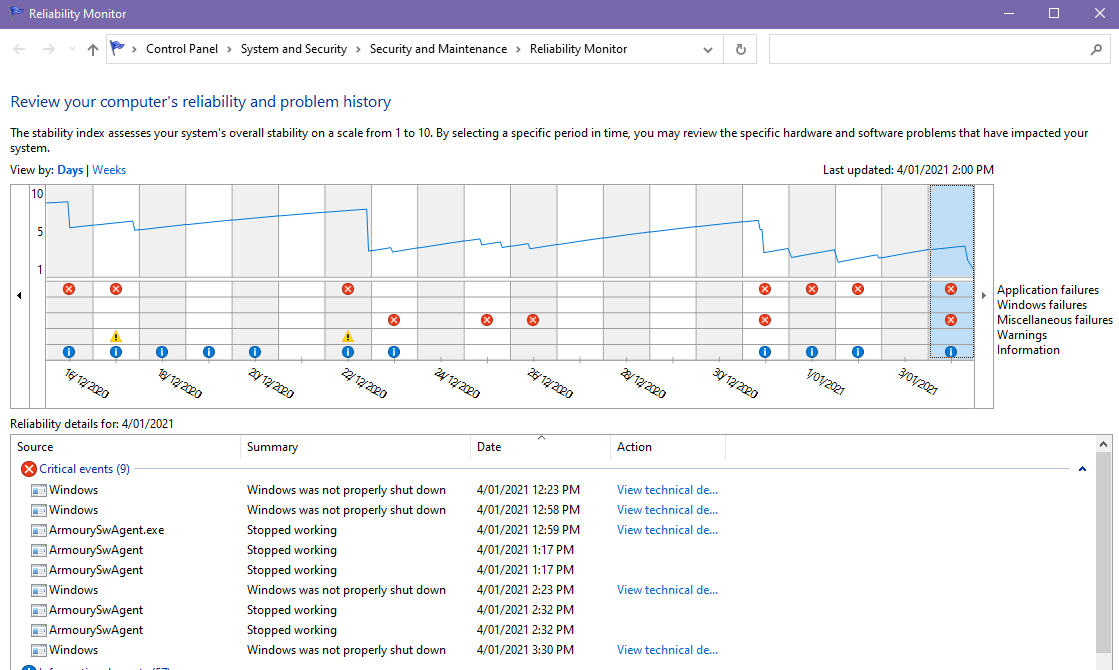The height and width of the screenshot is (670, 1119).
Task: Click the Source column header
Action: (x=36, y=447)
